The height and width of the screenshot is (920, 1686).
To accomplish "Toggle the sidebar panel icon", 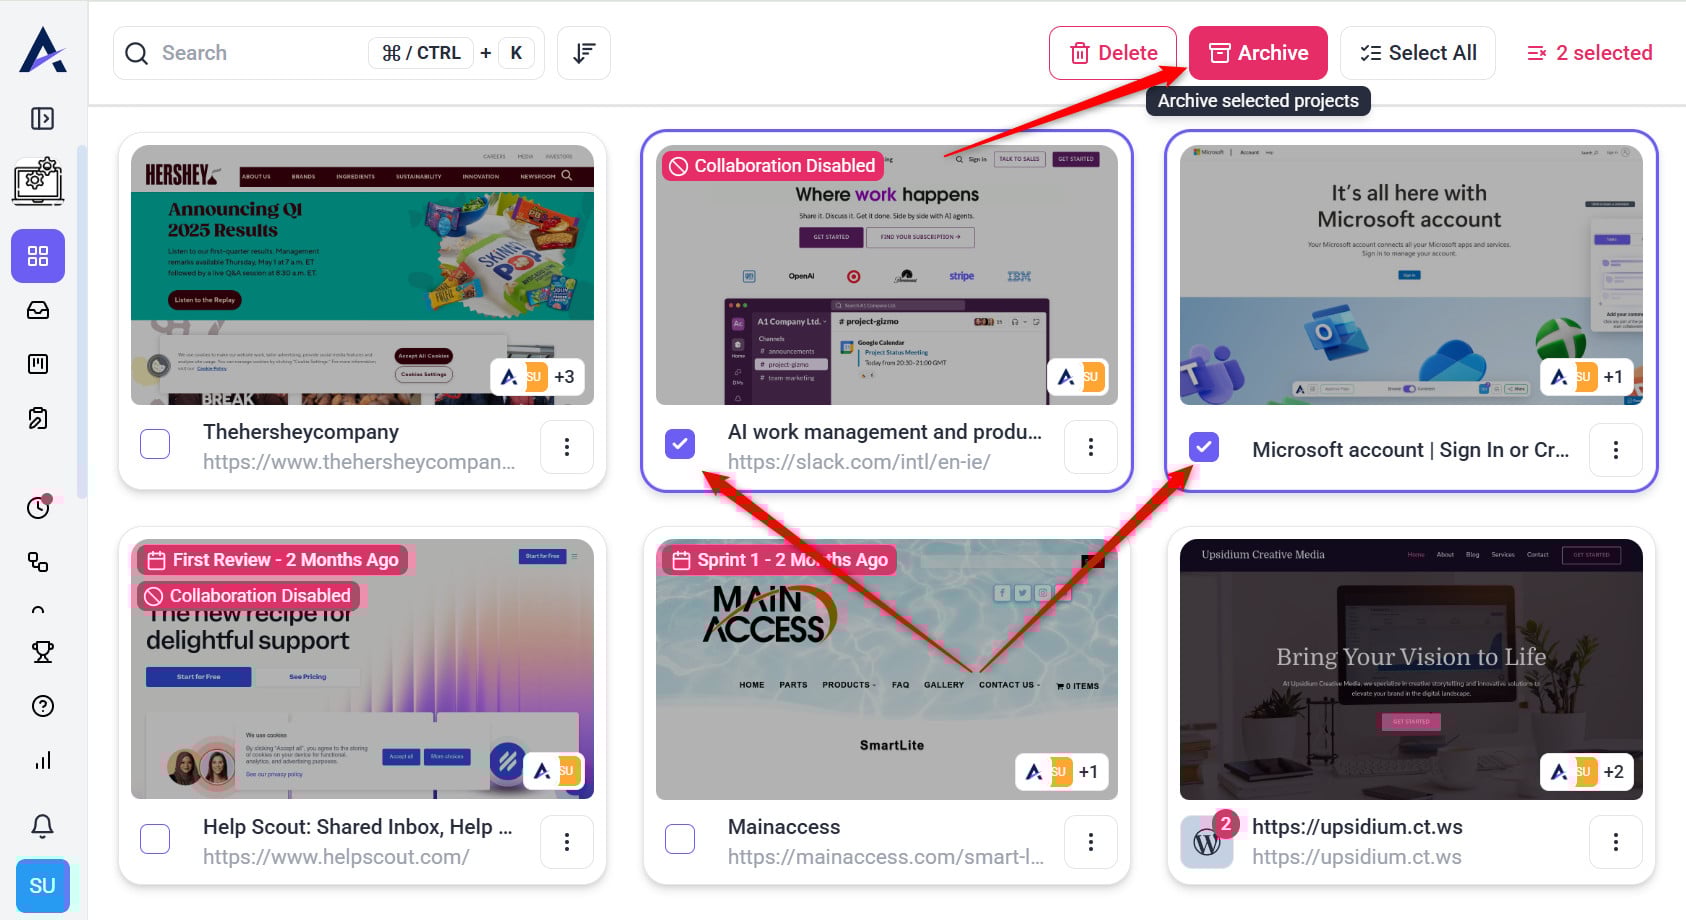I will pyautogui.click(x=42, y=119).
